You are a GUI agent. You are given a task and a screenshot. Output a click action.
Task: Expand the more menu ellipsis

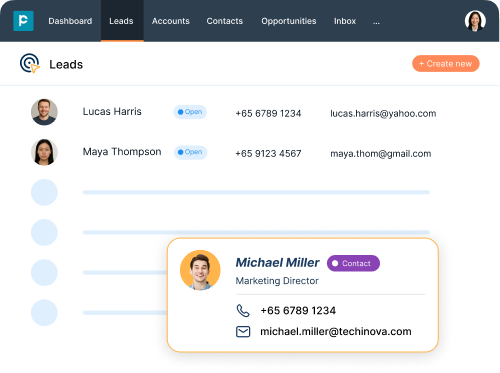click(376, 22)
